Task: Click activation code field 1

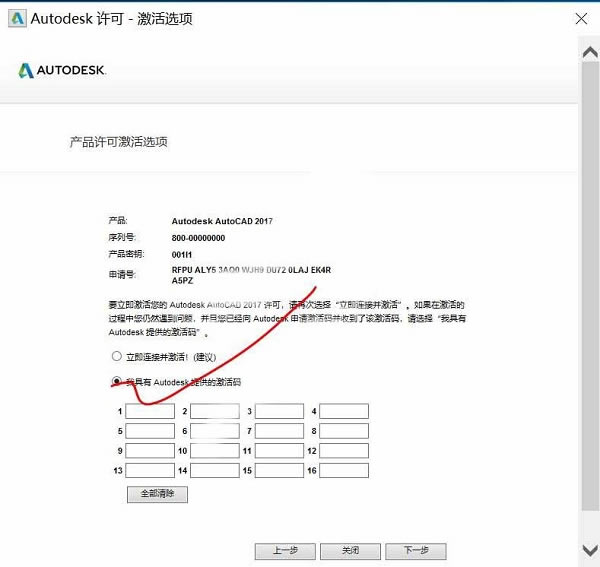Action: (x=150, y=411)
